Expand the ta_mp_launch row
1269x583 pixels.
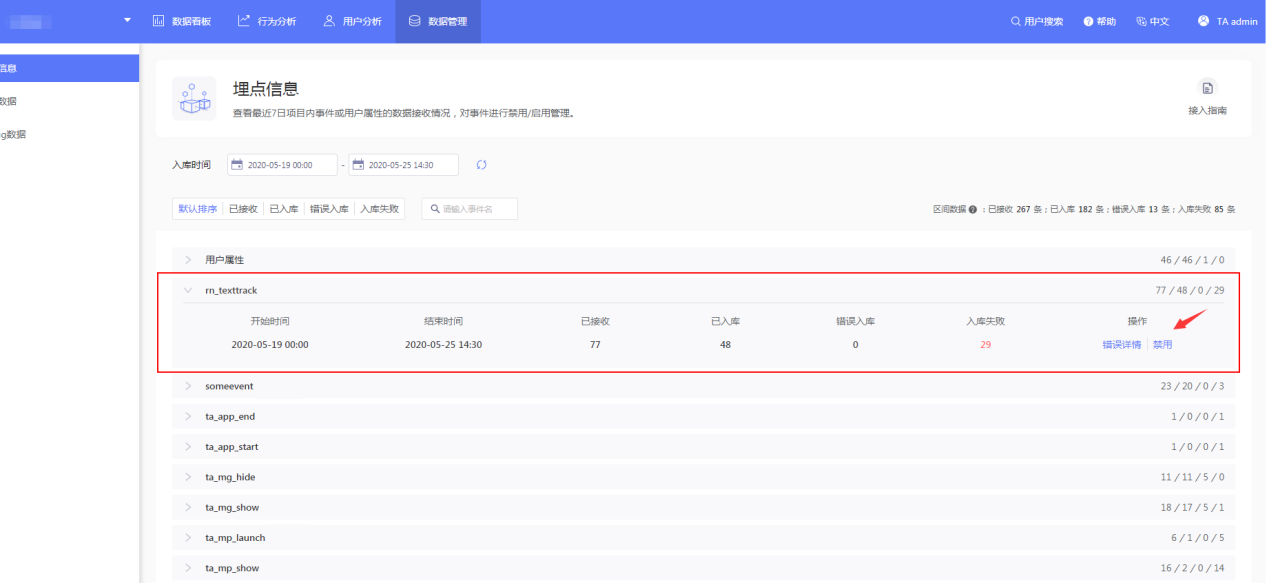704,538
